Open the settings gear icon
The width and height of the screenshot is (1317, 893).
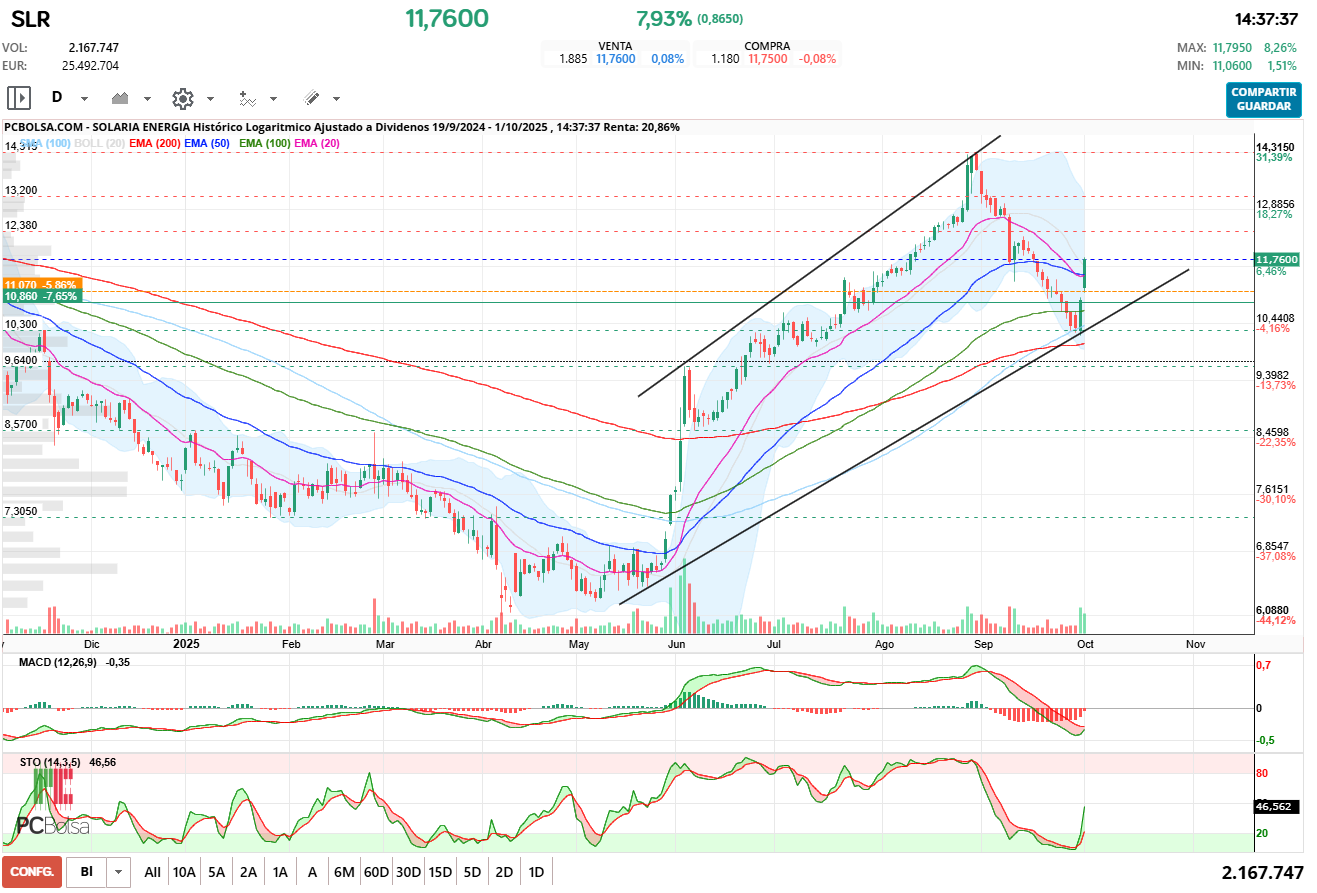point(182,98)
